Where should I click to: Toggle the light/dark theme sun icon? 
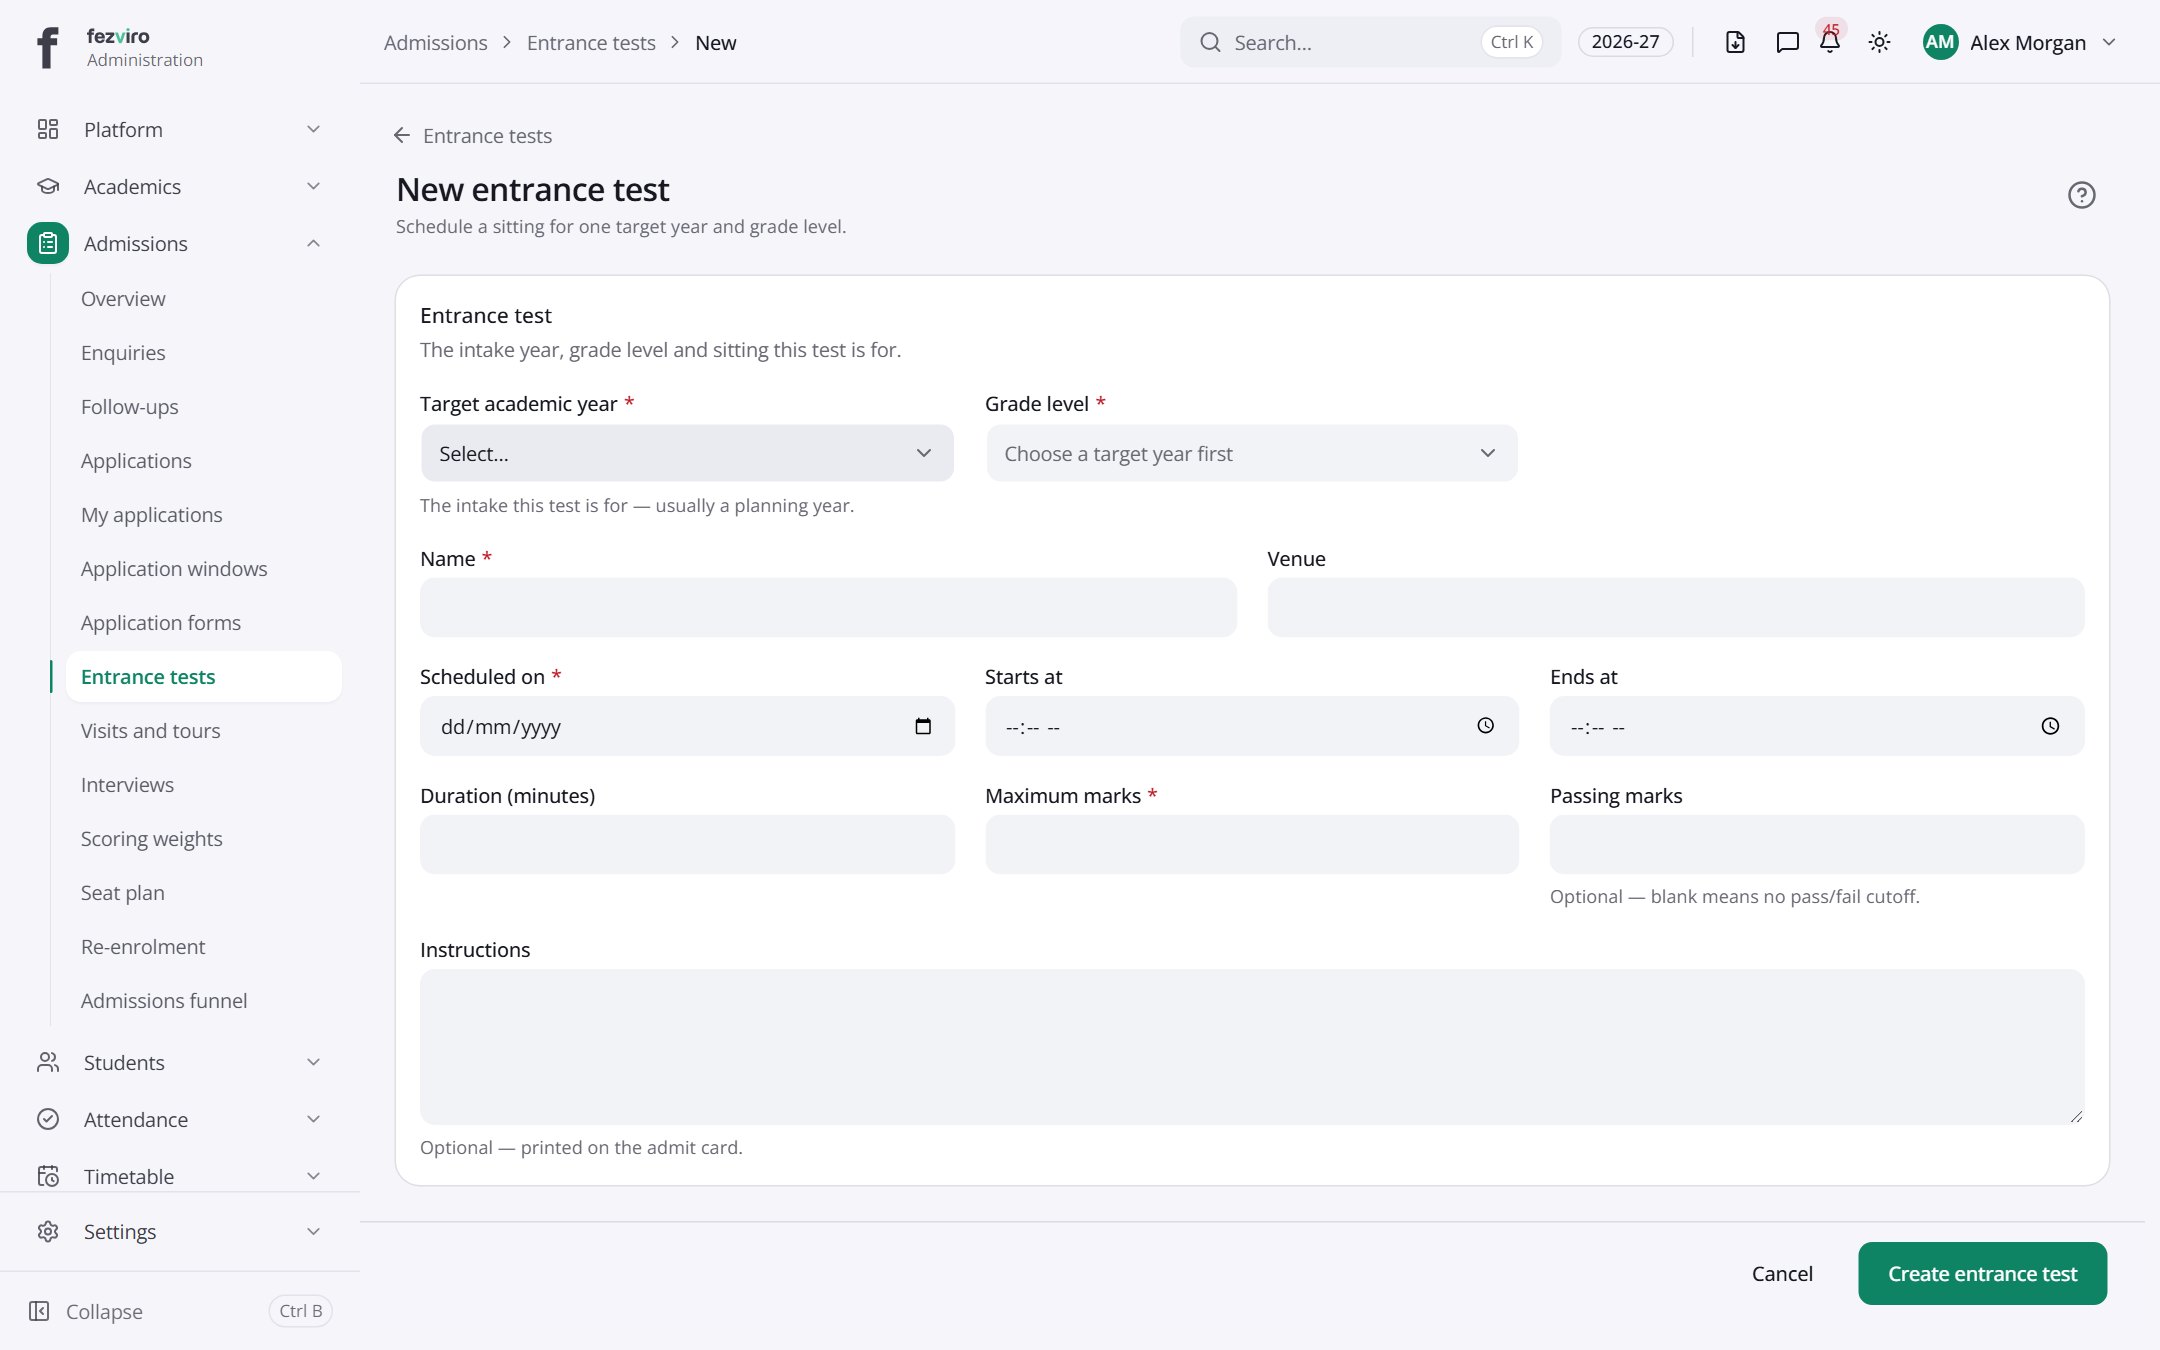1879,42
